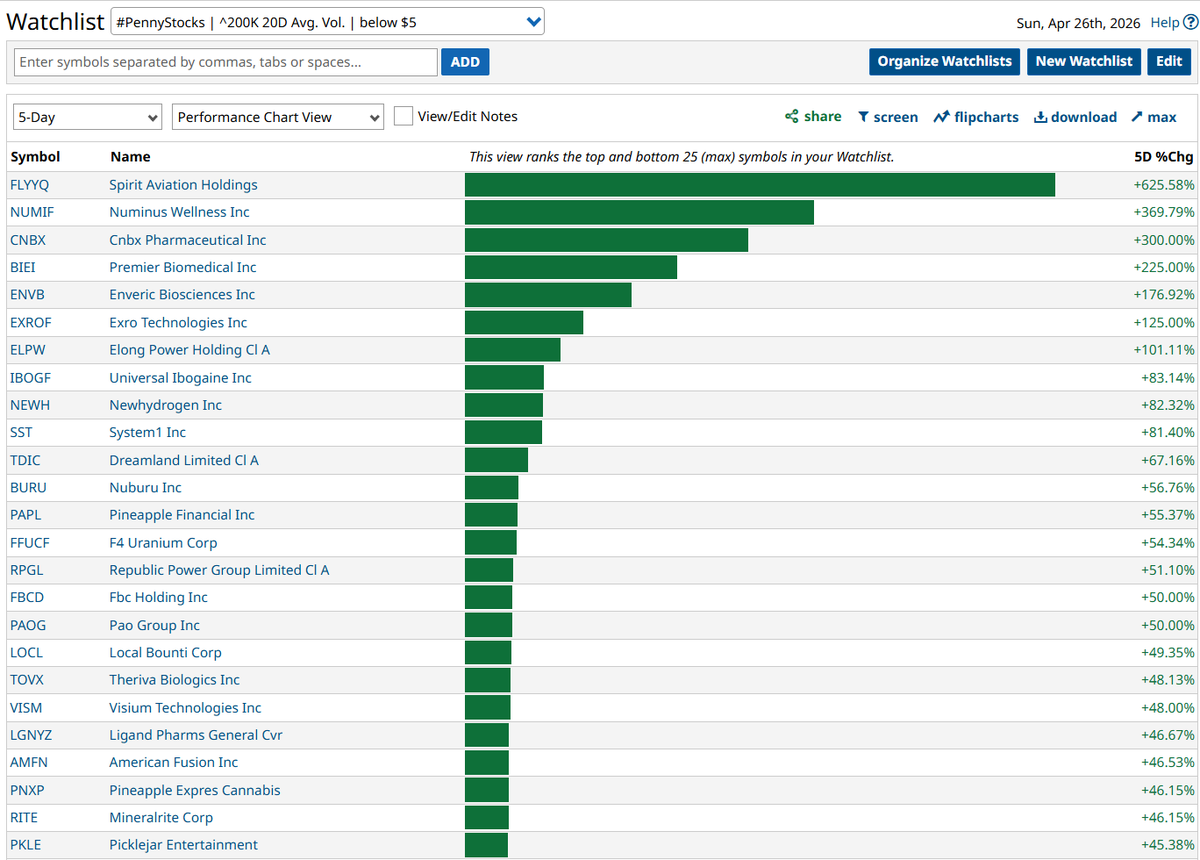Click the Sun, Apr 26th, 2026 date
This screenshot has height=860, width=1200.
tap(1078, 22)
